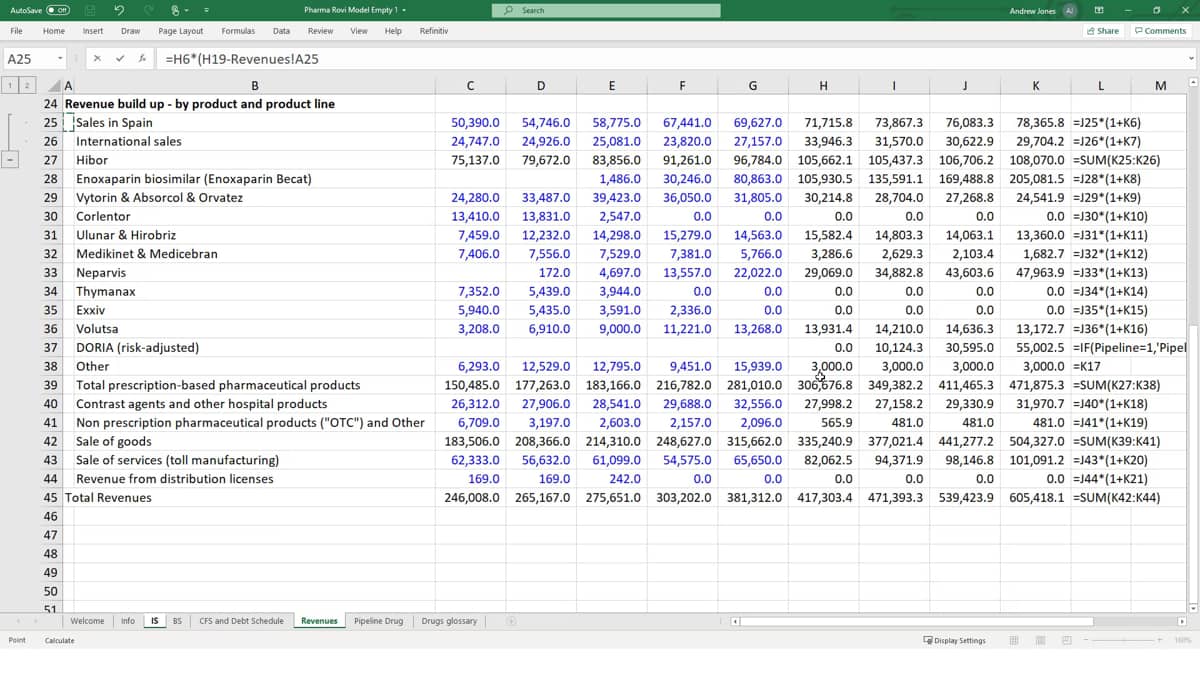Viewport: 1200px width, 675px height.
Task: Select cell showing formula =SUM(K25:K26)
Action: click(1116, 160)
